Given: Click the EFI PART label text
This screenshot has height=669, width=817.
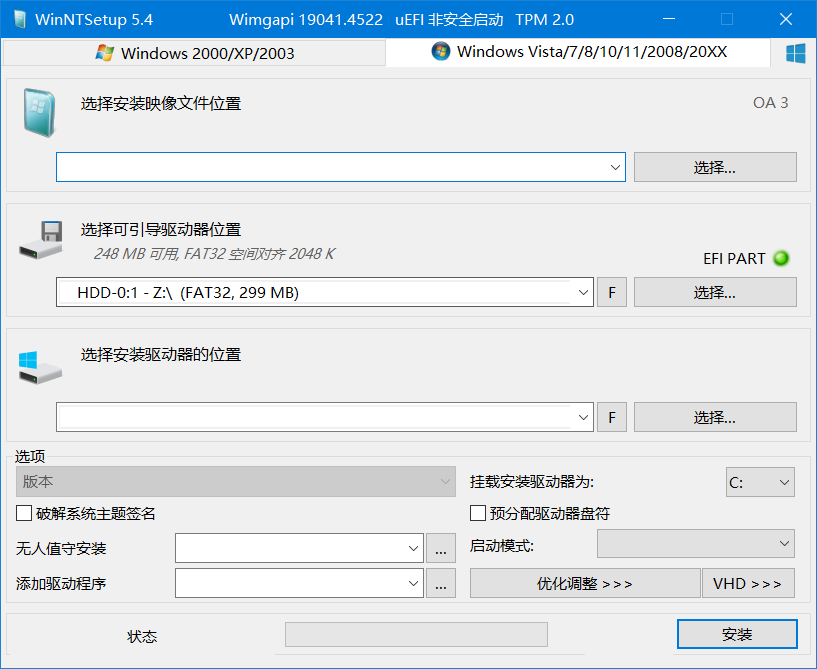Looking at the screenshot, I should pyautogui.click(x=734, y=258).
